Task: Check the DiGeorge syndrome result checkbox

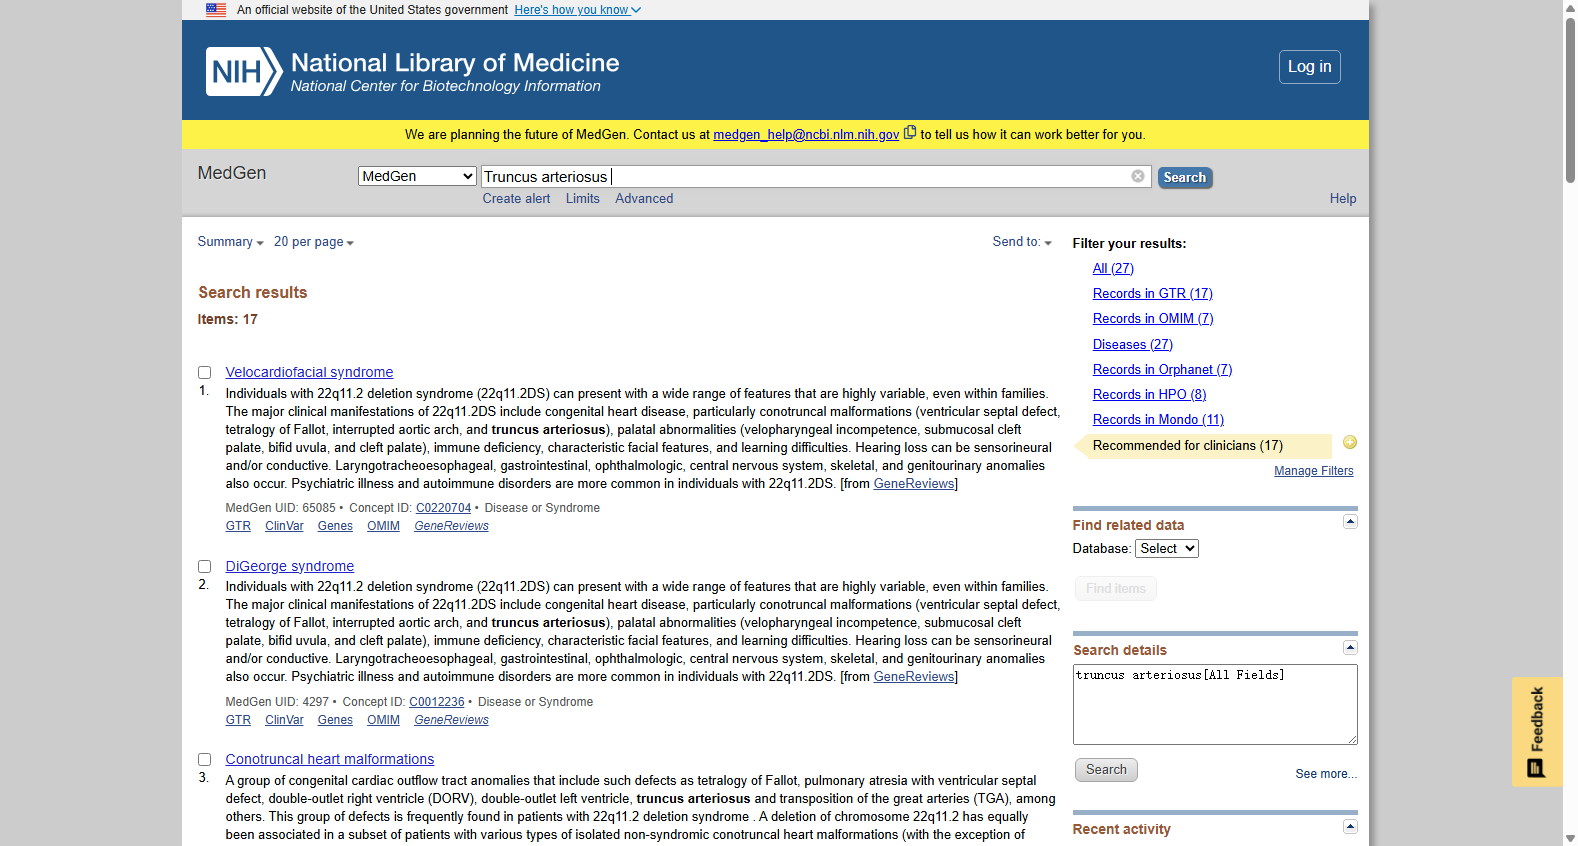Action: [x=204, y=566]
